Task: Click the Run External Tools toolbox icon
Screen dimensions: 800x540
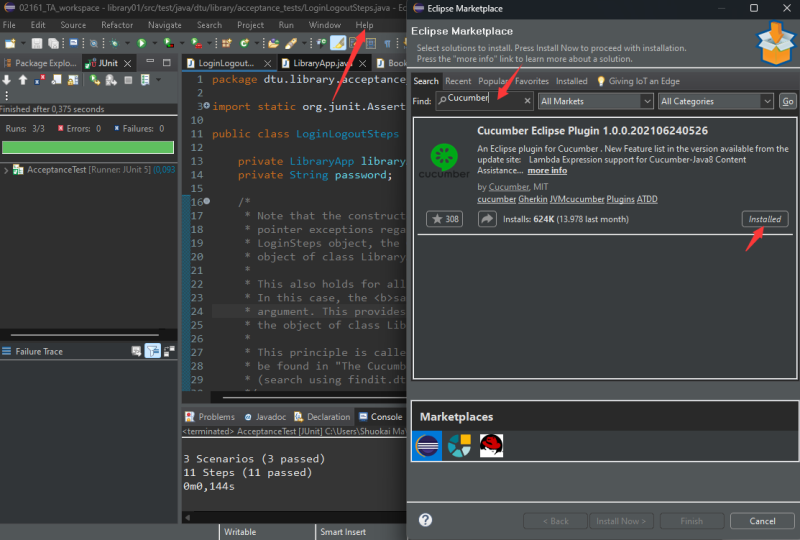Action: [x=196, y=43]
